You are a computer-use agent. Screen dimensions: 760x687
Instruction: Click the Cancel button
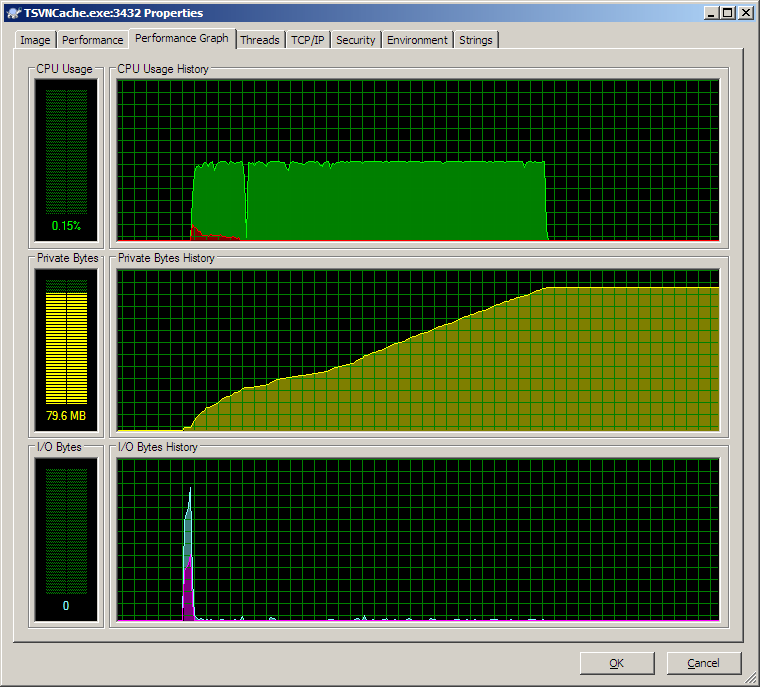pos(704,663)
